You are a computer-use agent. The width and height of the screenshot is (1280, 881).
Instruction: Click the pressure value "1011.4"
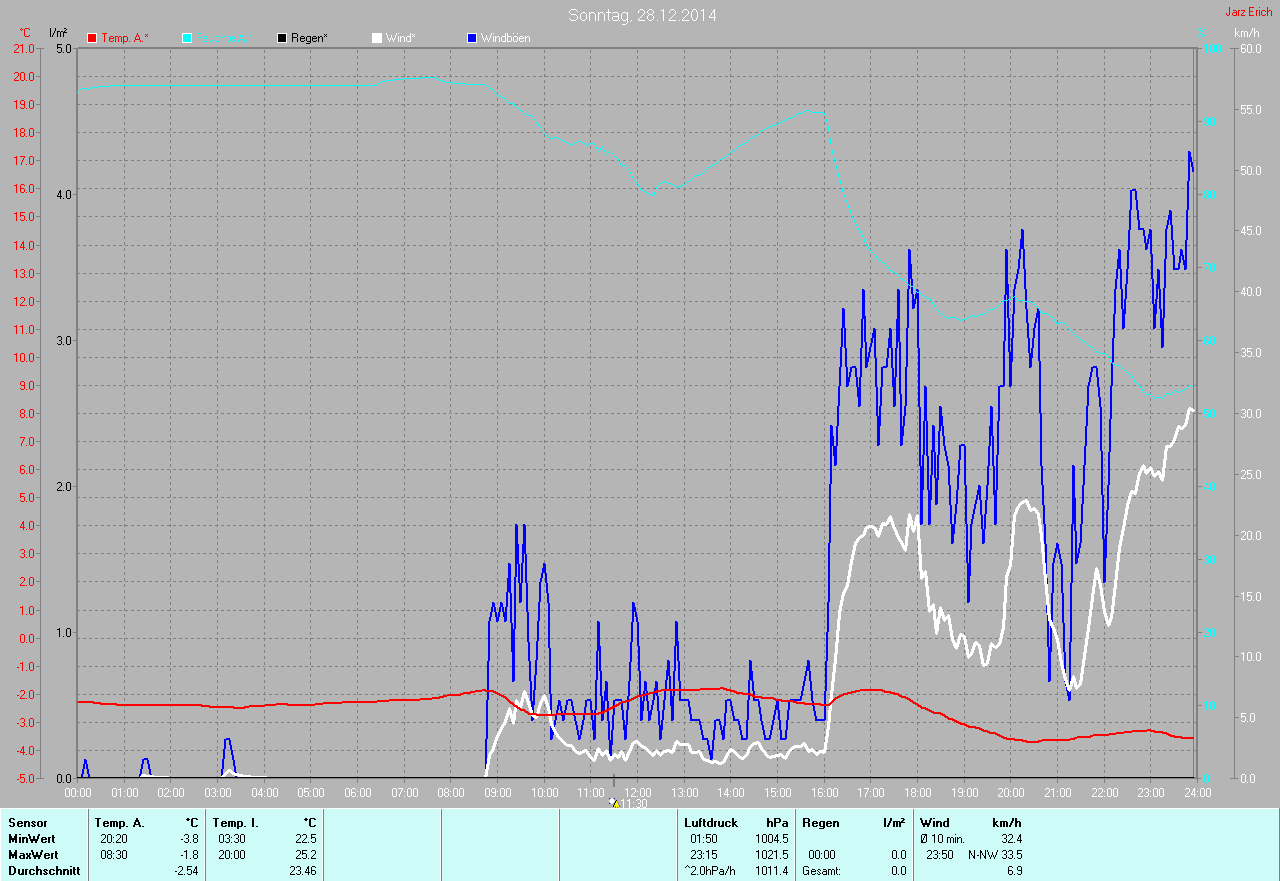(771, 871)
